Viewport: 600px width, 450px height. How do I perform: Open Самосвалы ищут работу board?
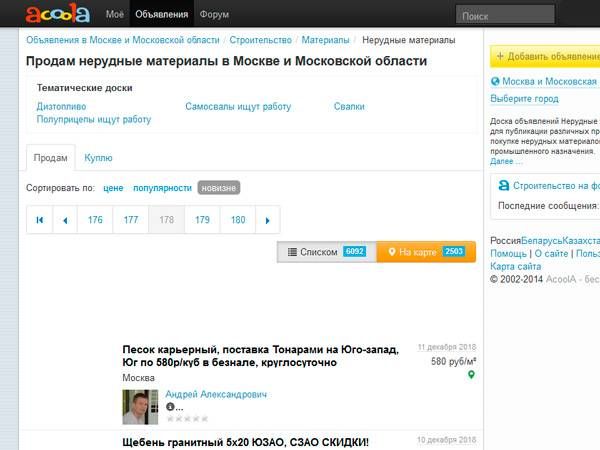tap(238, 106)
